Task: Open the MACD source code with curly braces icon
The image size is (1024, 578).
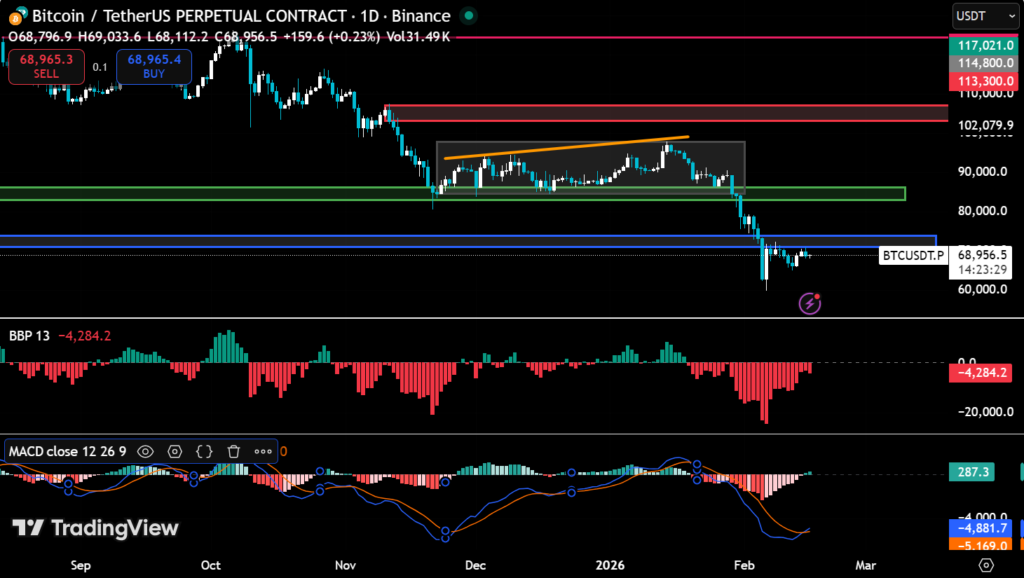Action: pyautogui.click(x=204, y=452)
